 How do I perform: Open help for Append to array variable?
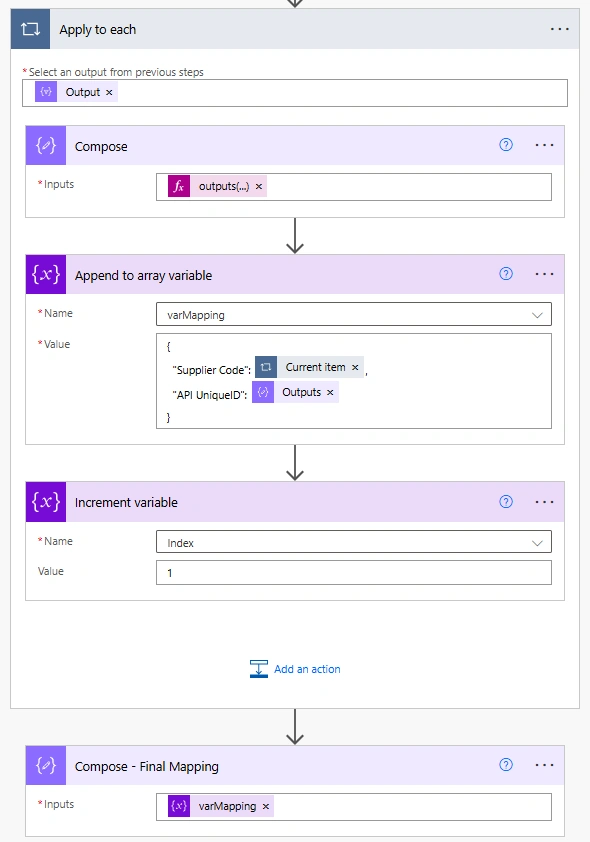(x=506, y=274)
